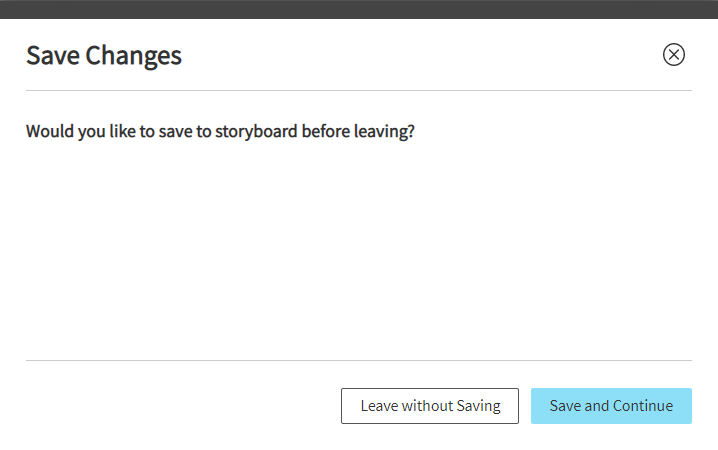
Task: Confirm saving to storyboard before leaving
Action: click(611, 406)
